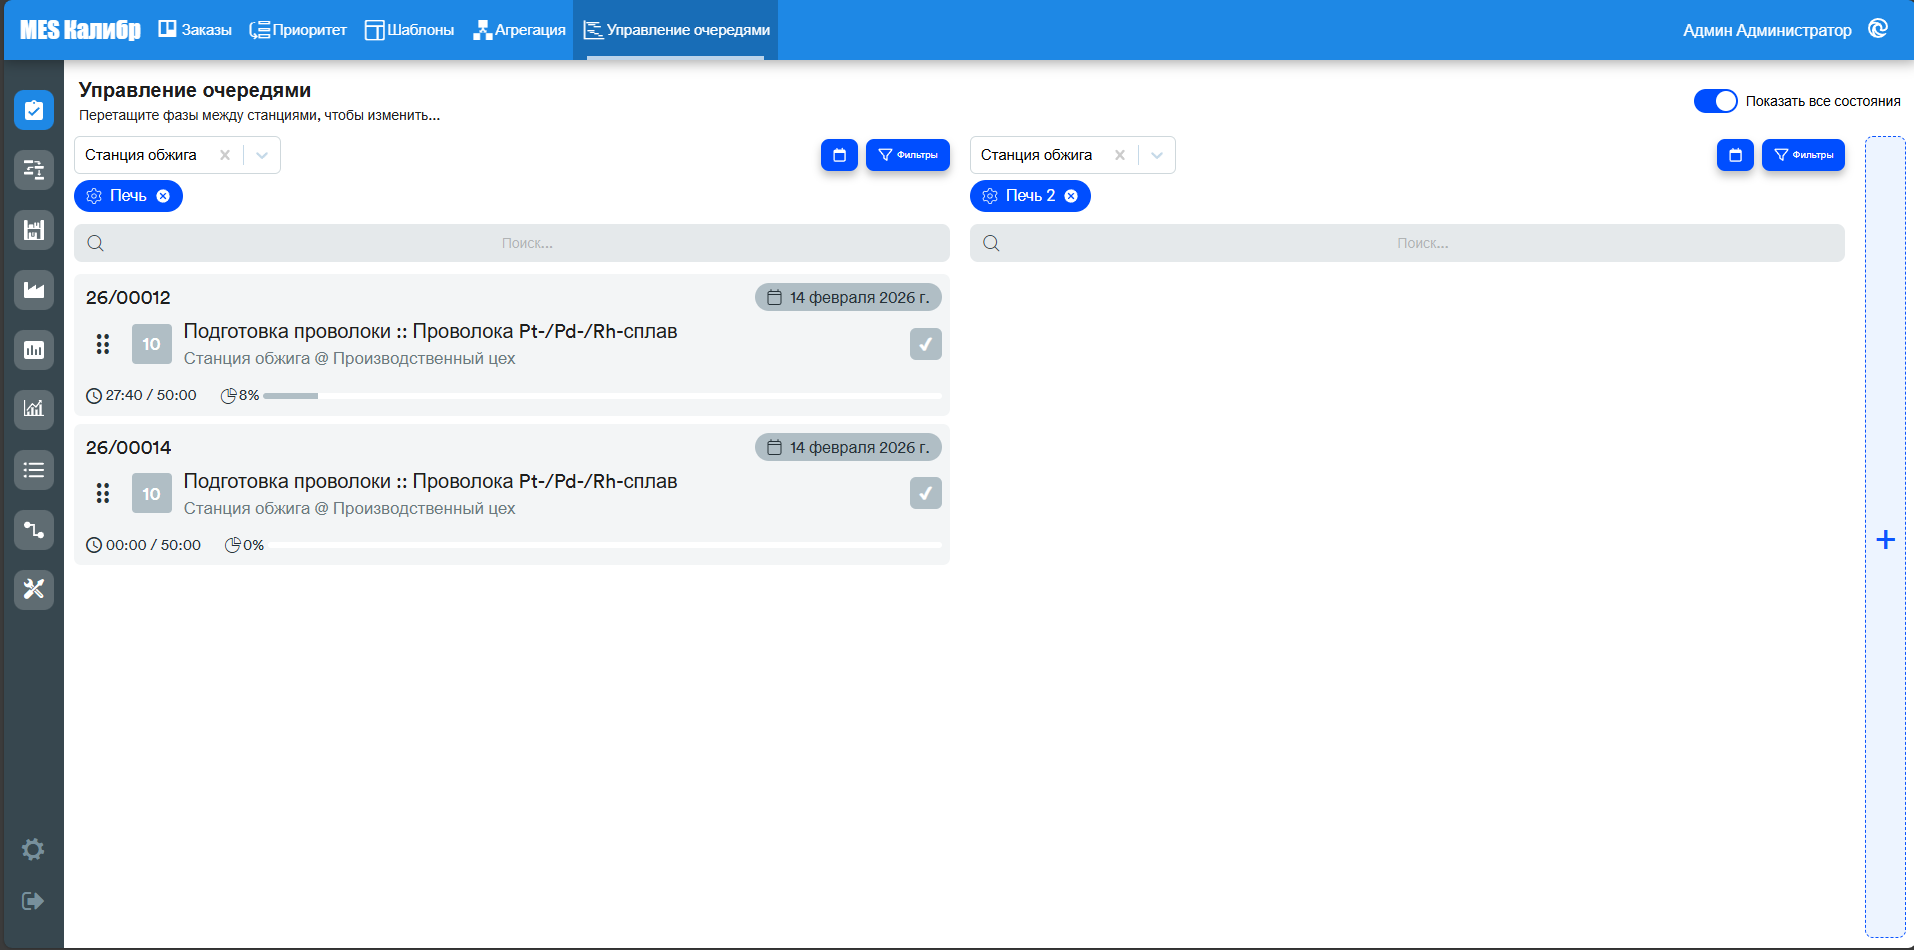Screen dimensions: 1914x950
Task: Click the user profile icon near Админ Администратор
Action: 1878,29
